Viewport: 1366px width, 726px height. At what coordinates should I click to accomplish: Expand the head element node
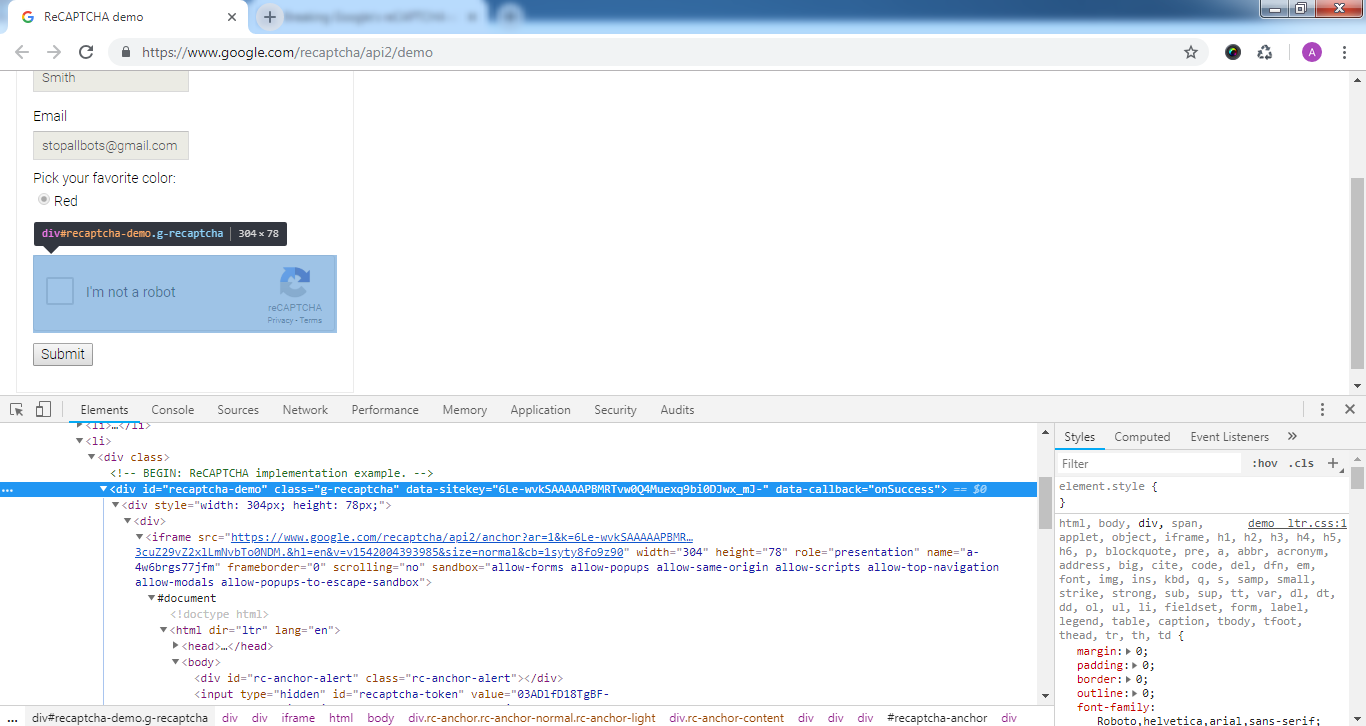pos(177,645)
